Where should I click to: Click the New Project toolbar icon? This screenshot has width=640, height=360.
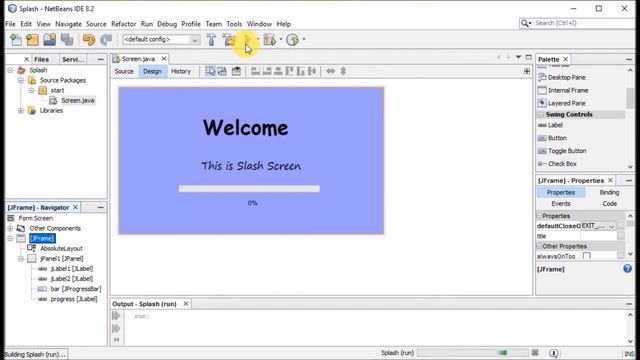[32, 40]
